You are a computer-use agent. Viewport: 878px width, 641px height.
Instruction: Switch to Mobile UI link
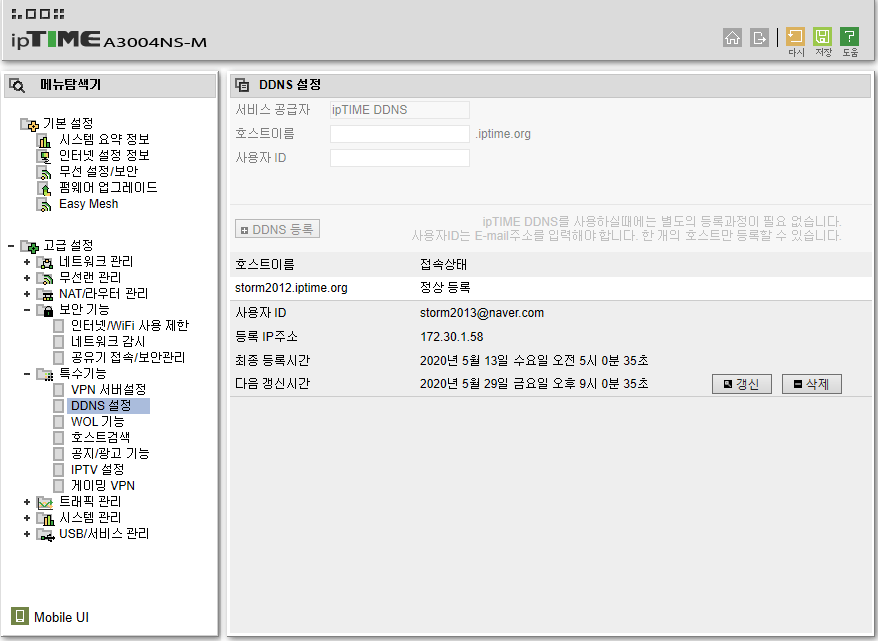pyautogui.click(x=62, y=617)
